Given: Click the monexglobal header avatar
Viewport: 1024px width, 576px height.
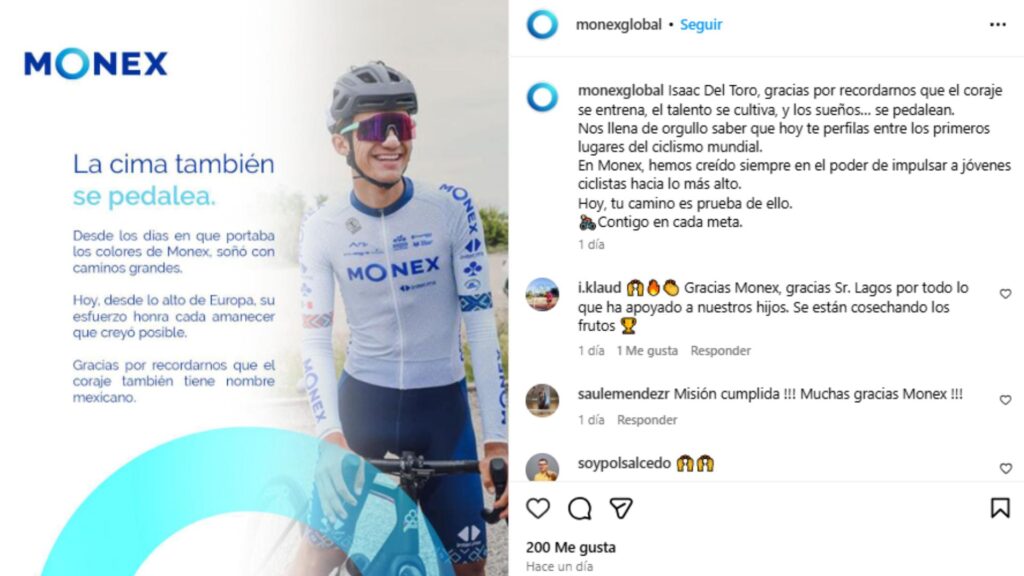Looking at the screenshot, I should pos(542,25).
